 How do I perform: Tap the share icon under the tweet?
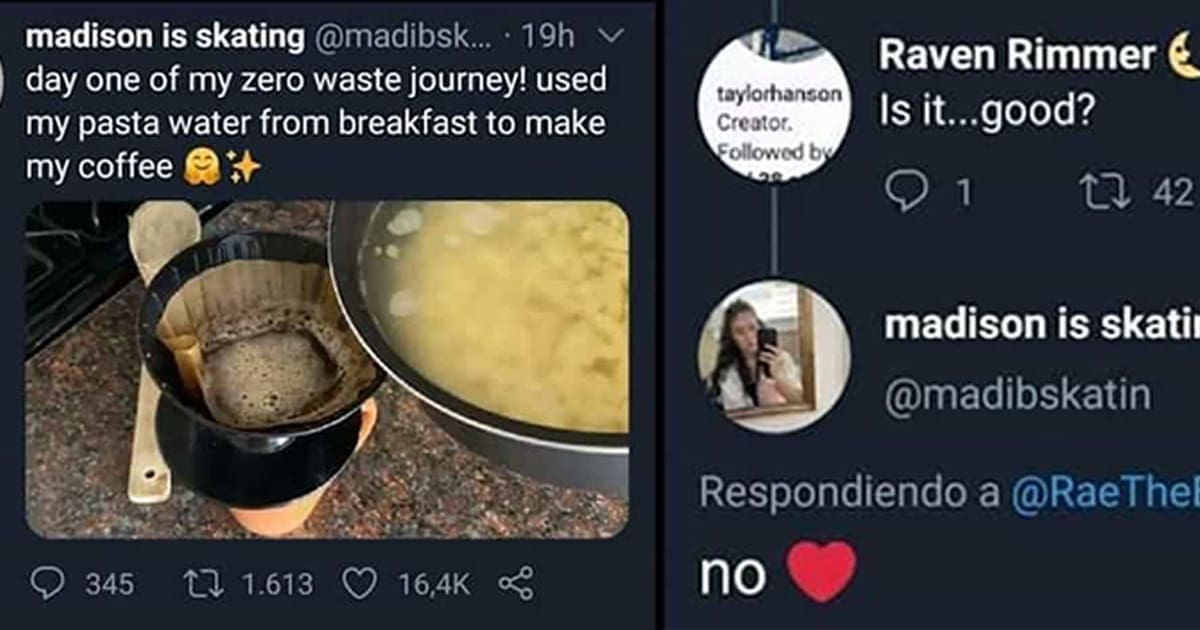515,583
